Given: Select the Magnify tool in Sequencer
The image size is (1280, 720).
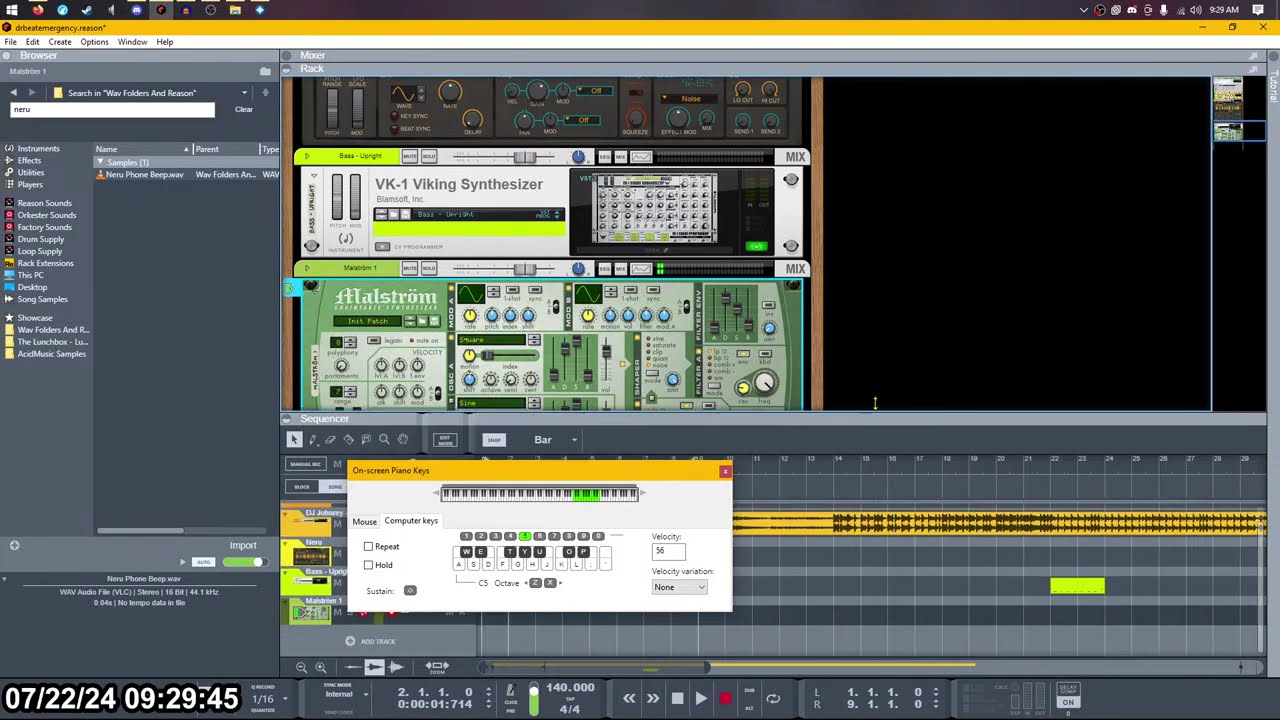Looking at the screenshot, I should 384,440.
